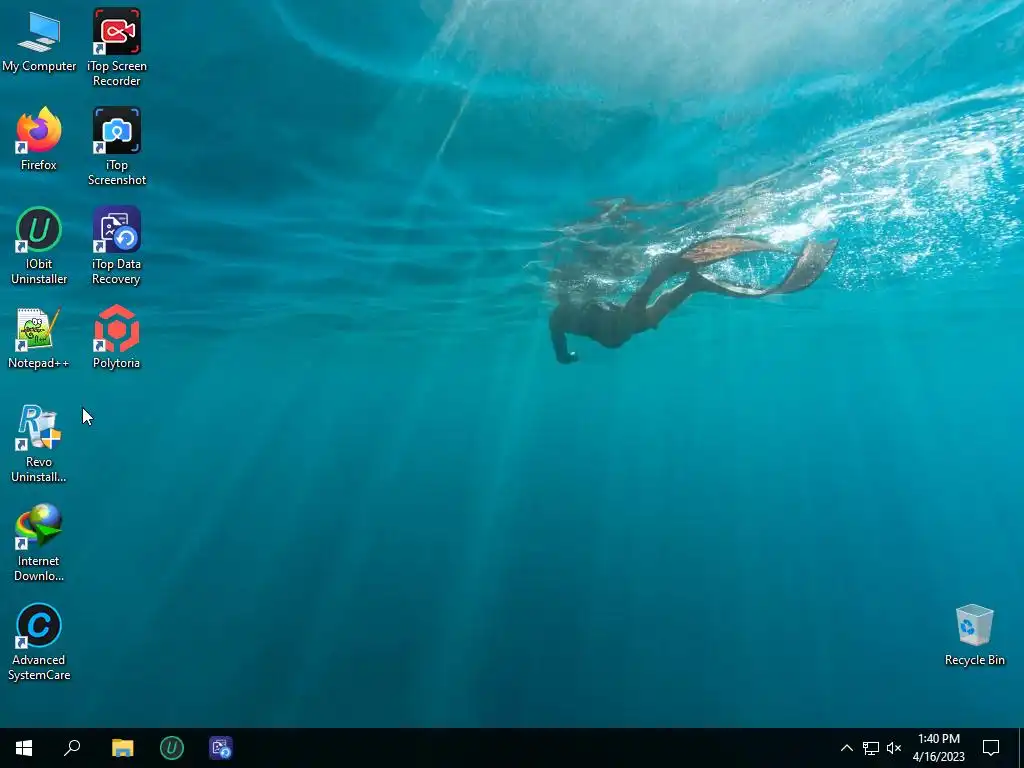Select the Polytoria desktop shortcut
Viewport: 1024px width, 768px height.
116,338
